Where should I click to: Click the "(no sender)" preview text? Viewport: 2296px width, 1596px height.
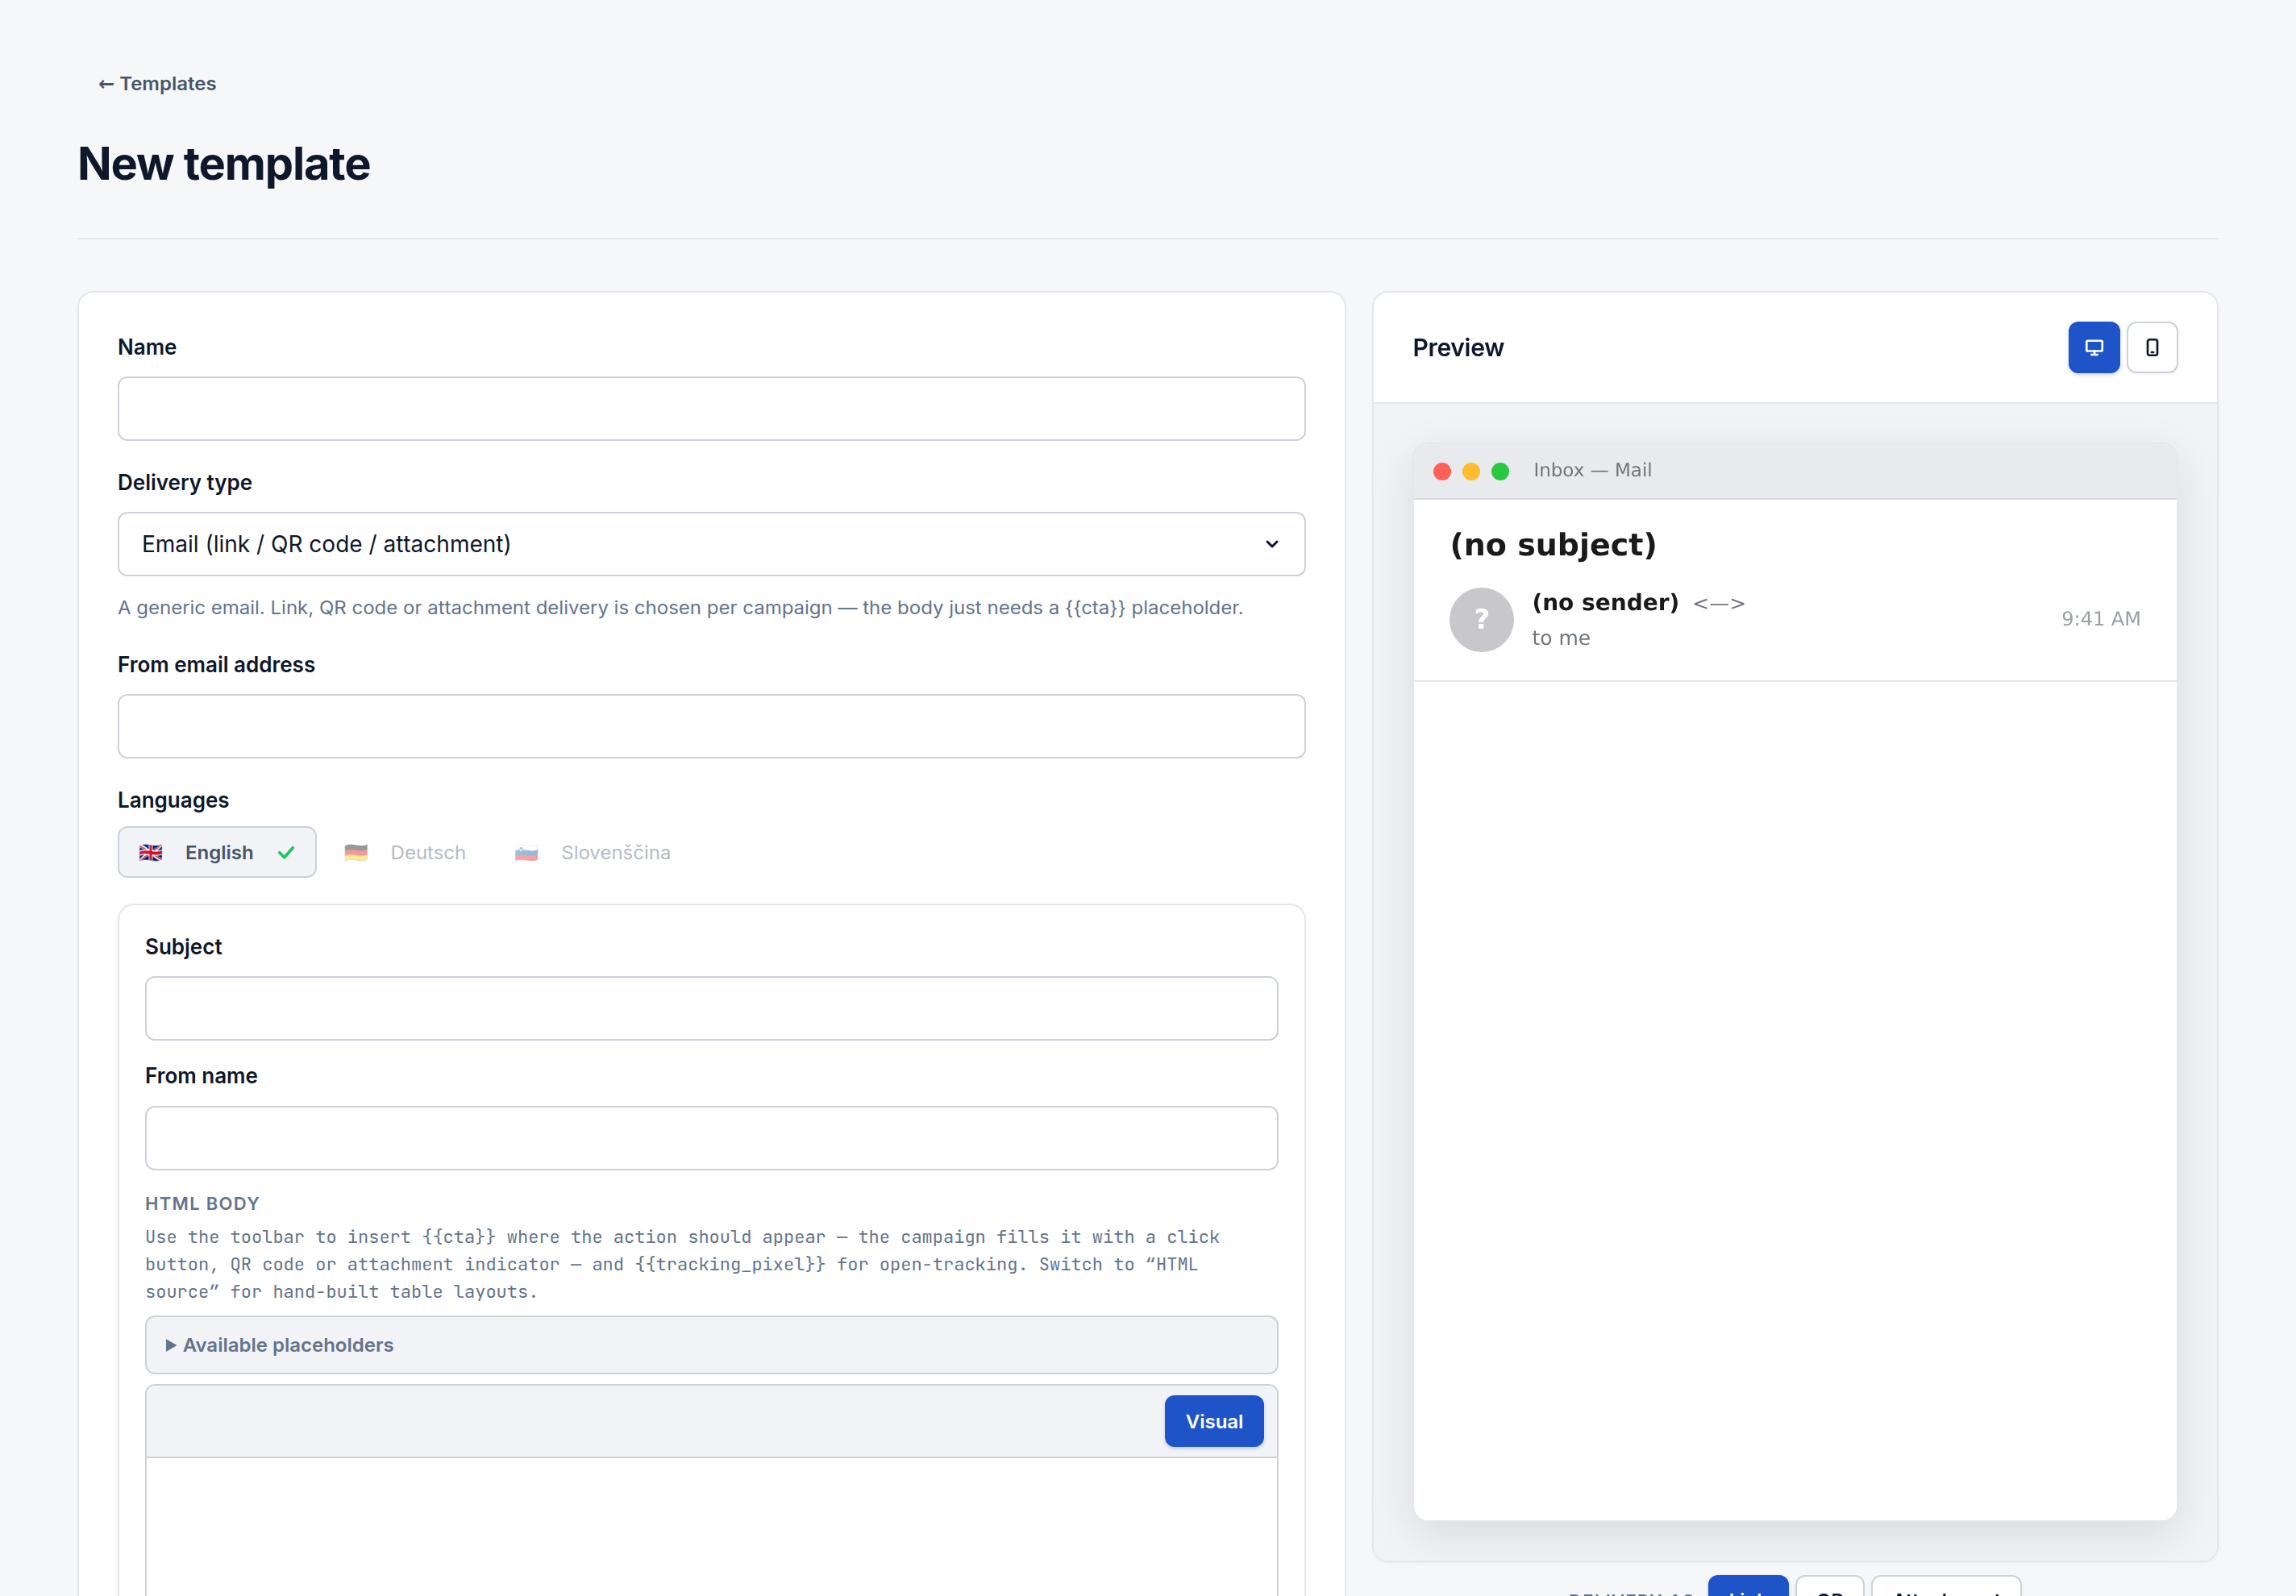[x=1605, y=602]
